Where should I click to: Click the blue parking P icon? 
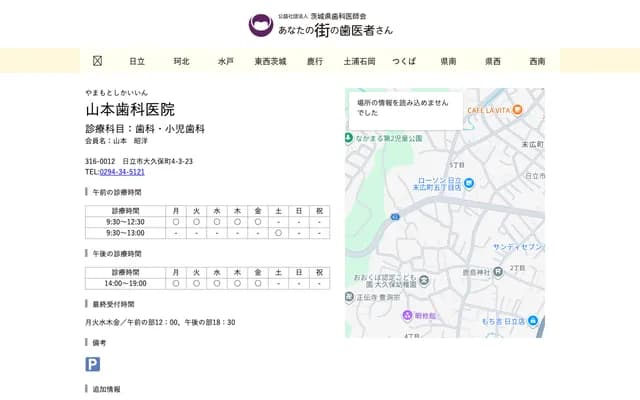click(x=93, y=364)
